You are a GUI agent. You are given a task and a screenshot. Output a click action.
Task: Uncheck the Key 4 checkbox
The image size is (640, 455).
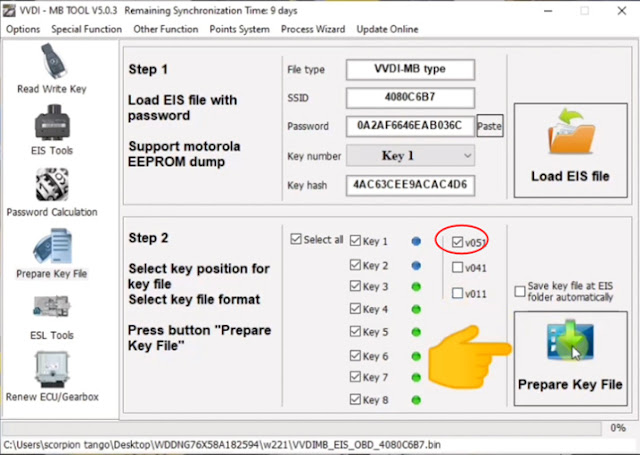tap(356, 309)
